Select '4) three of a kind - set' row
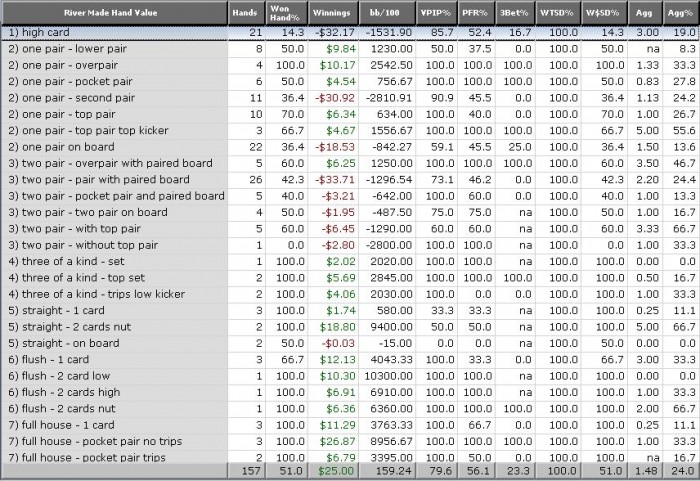The height and width of the screenshot is (481, 700). (x=350, y=261)
